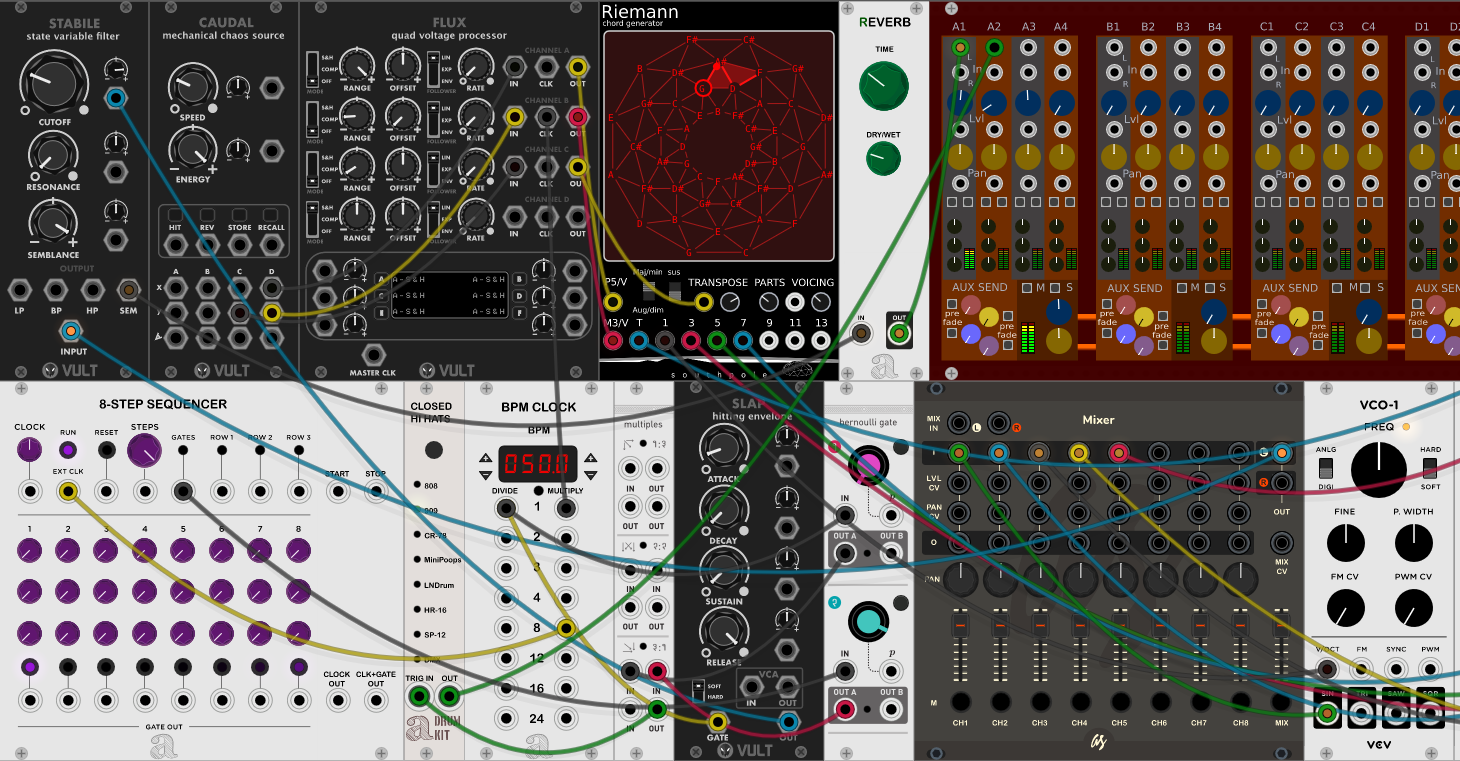Click Flux Channel D IN jack
The image size is (1460, 761).
coord(515,218)
